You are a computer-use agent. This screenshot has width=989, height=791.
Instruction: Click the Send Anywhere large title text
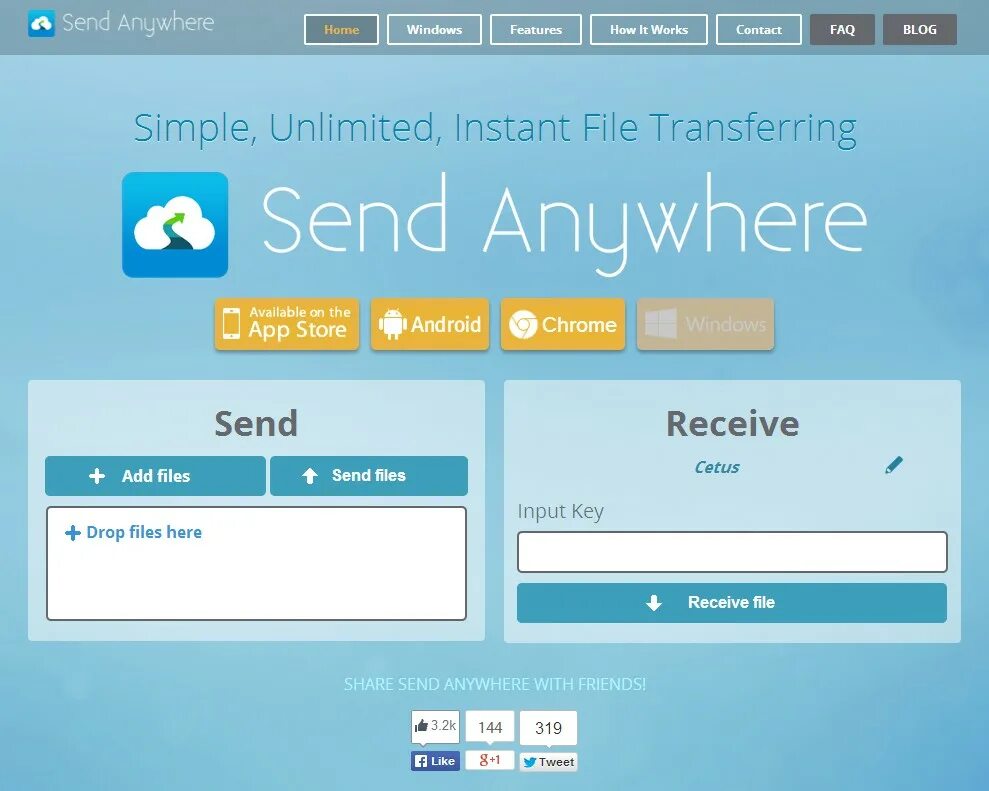(564, 225)
